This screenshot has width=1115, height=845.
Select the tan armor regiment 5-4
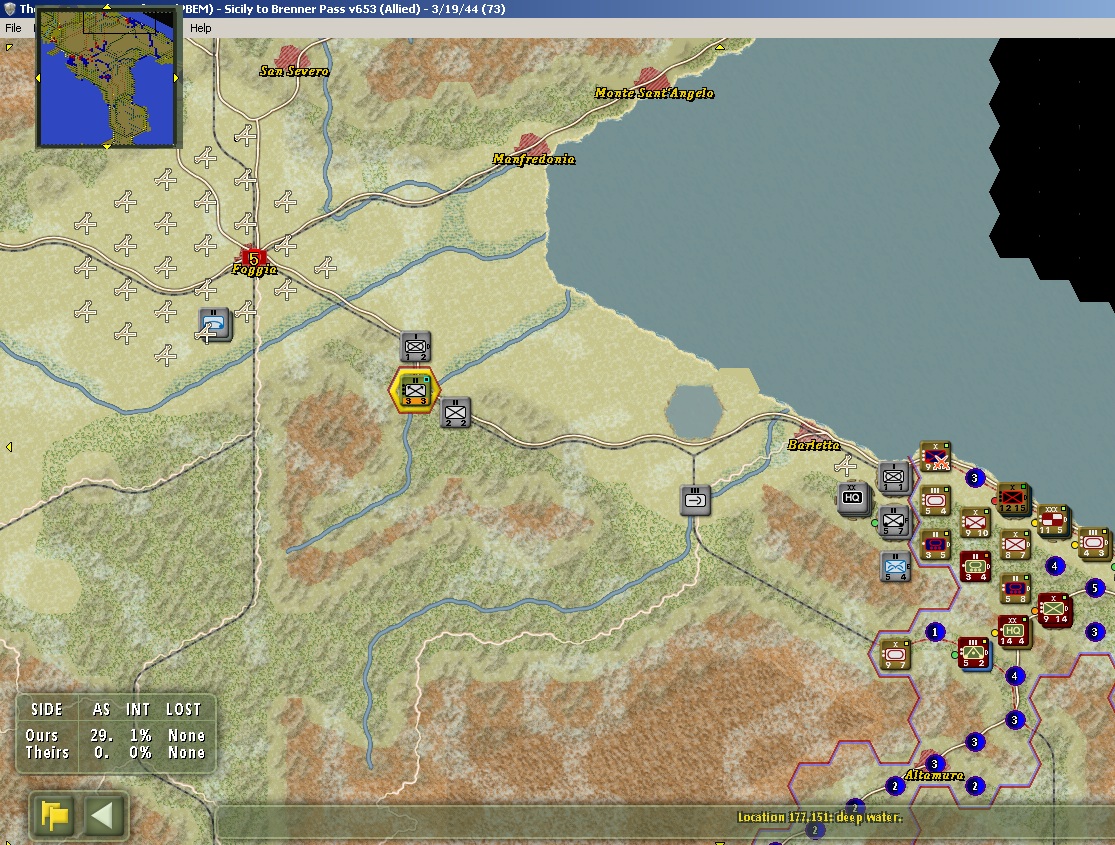coord(935,501)
